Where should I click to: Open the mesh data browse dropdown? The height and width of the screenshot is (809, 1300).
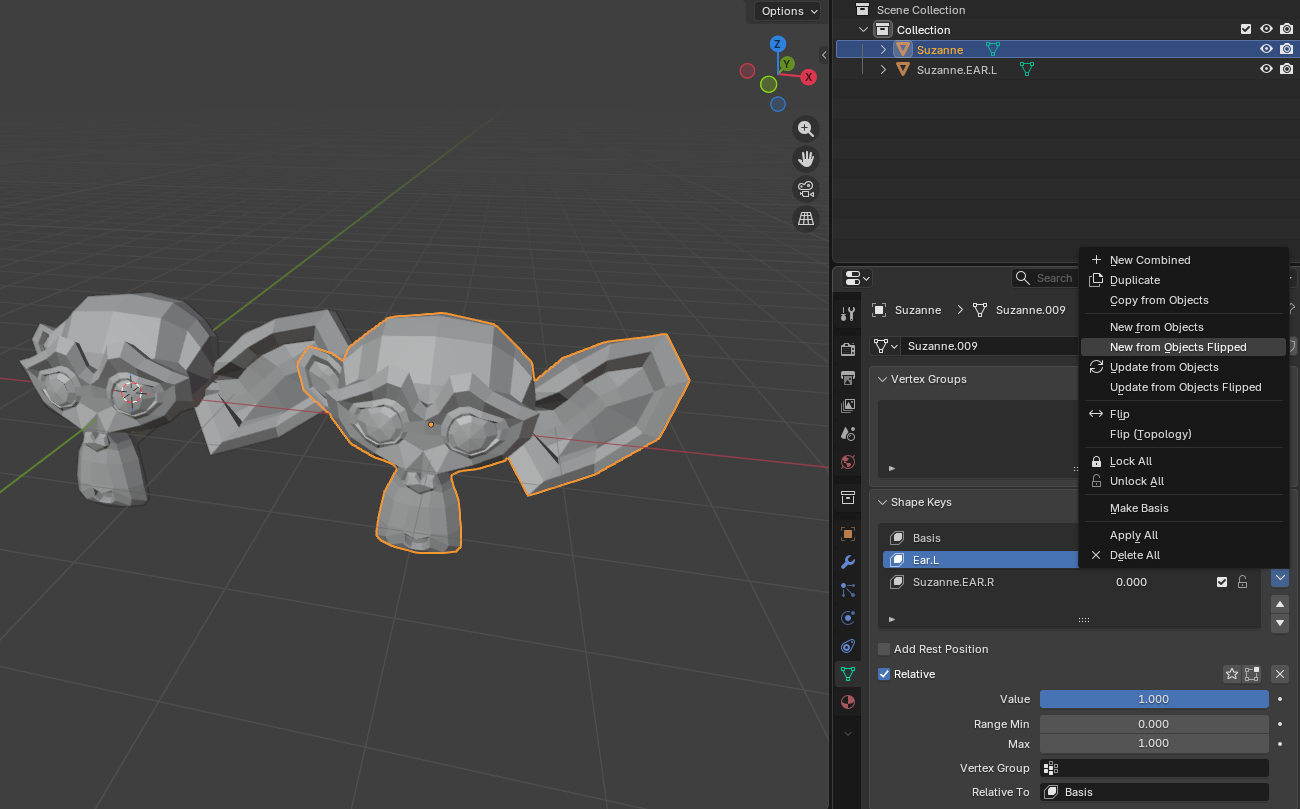[886, 346]
